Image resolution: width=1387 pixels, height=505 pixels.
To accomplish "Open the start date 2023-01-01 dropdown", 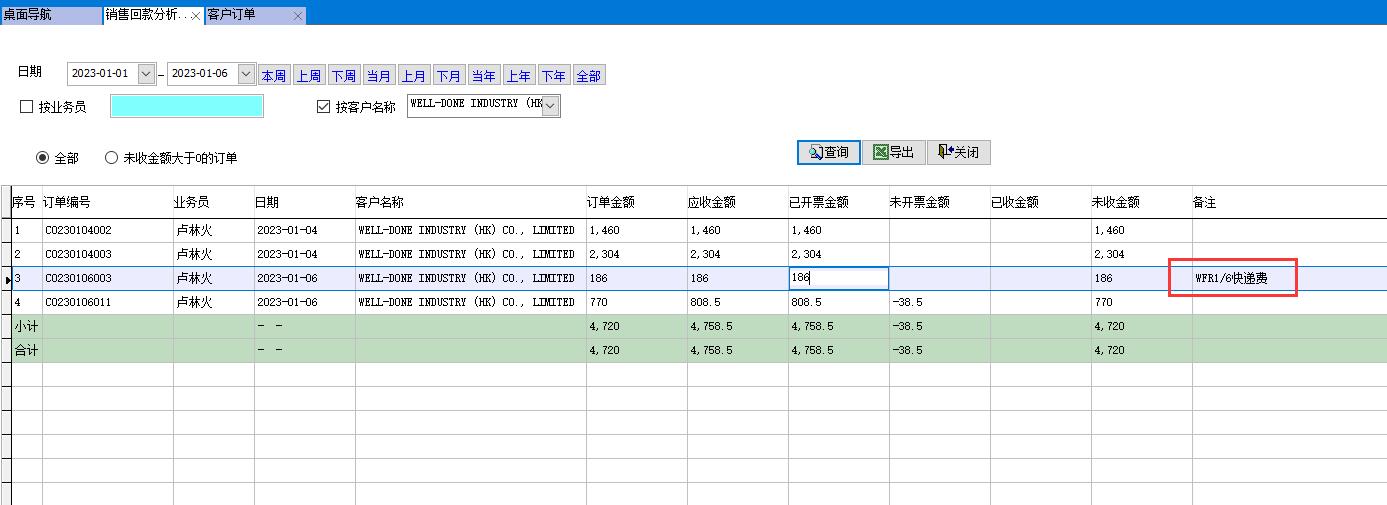I will point(147,74).
